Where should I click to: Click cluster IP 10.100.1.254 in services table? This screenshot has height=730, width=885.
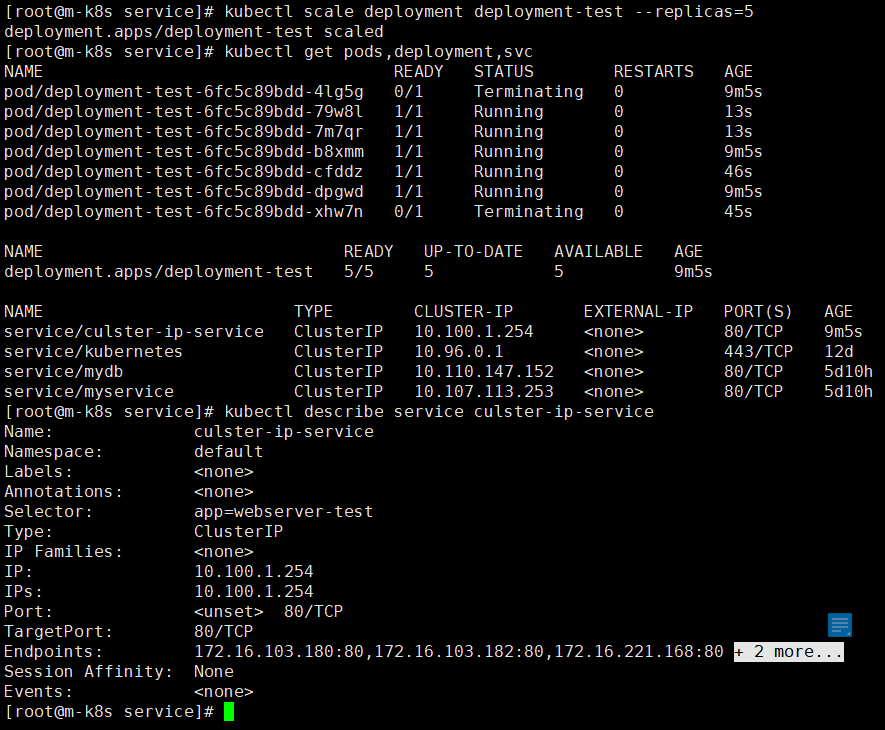(474, 331)
